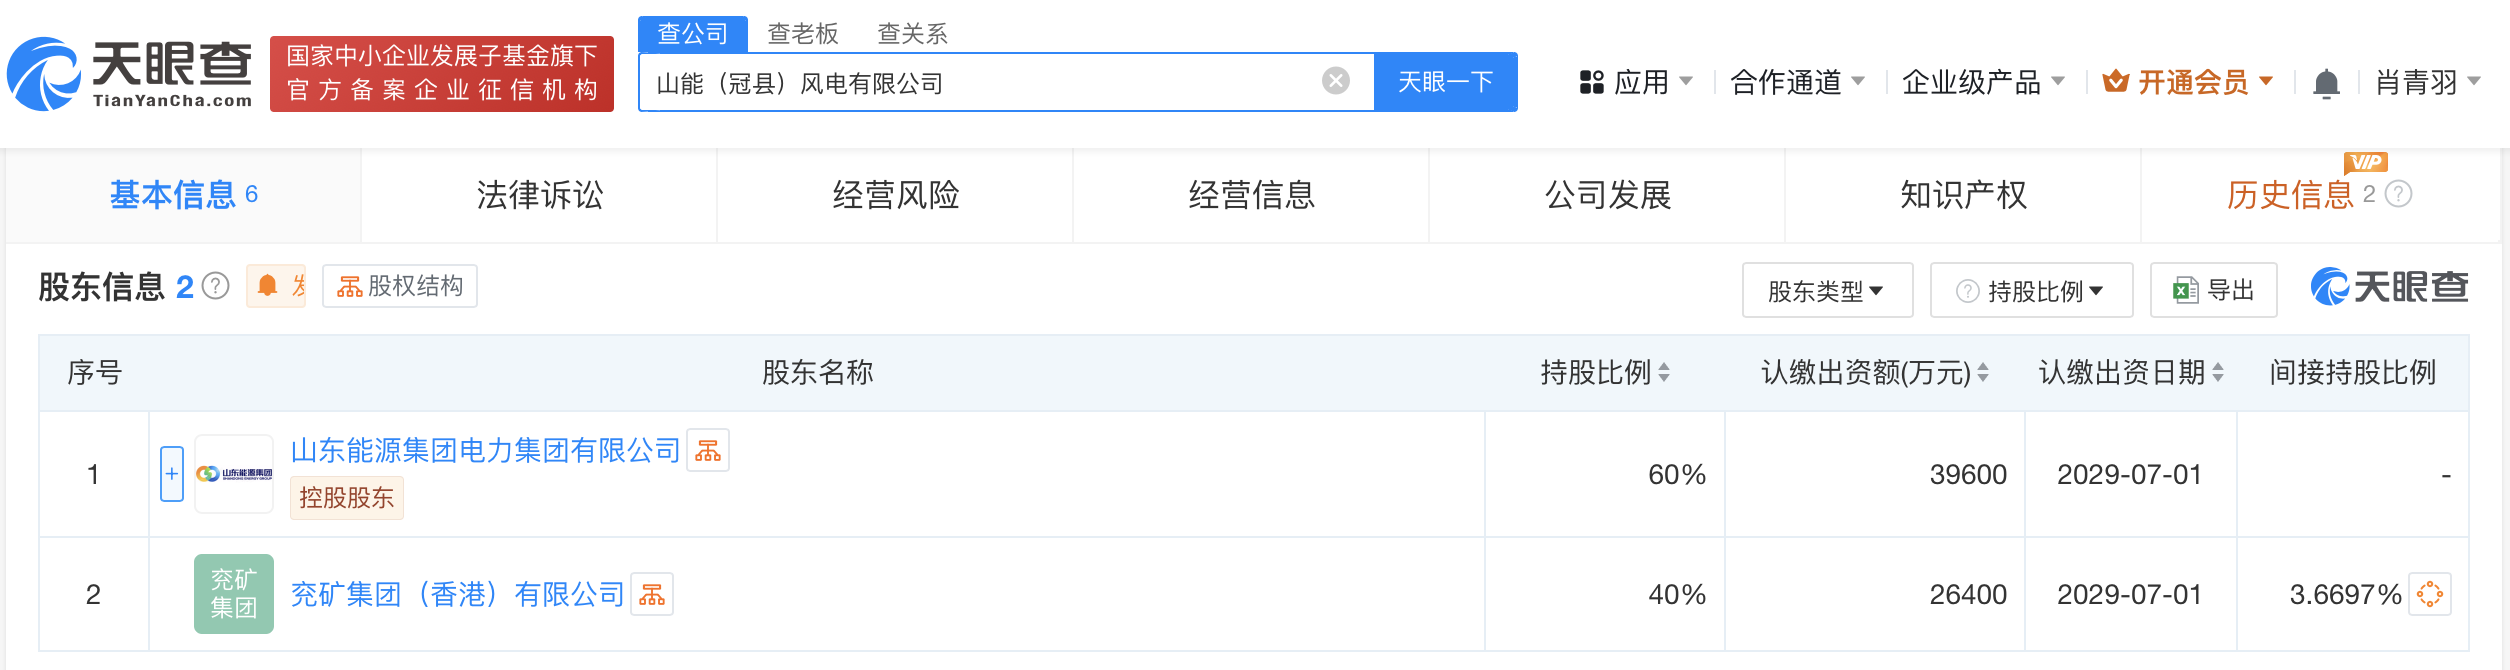2510x670 pixels.
Task: Open the 经营风险 tab
Action: (x=896, y=195)
